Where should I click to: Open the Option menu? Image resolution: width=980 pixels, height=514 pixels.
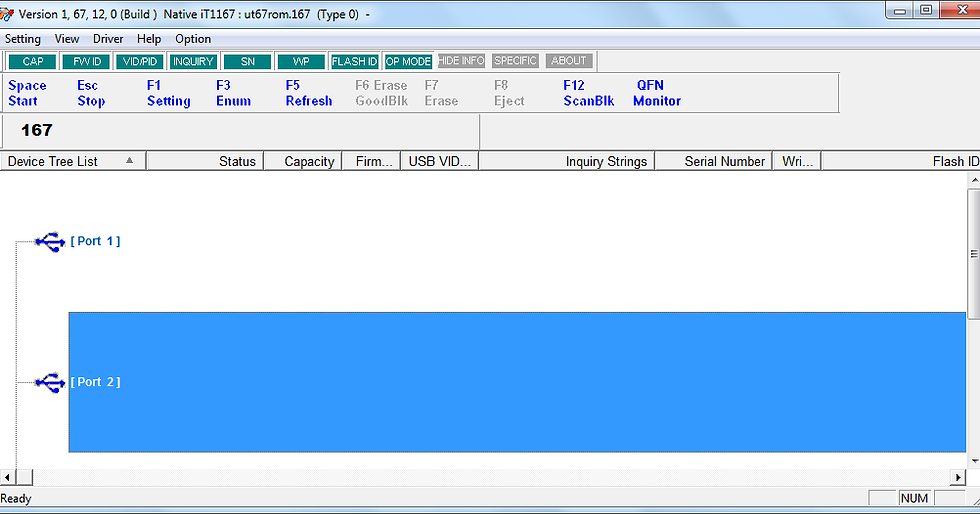click(x=192, y=39)
